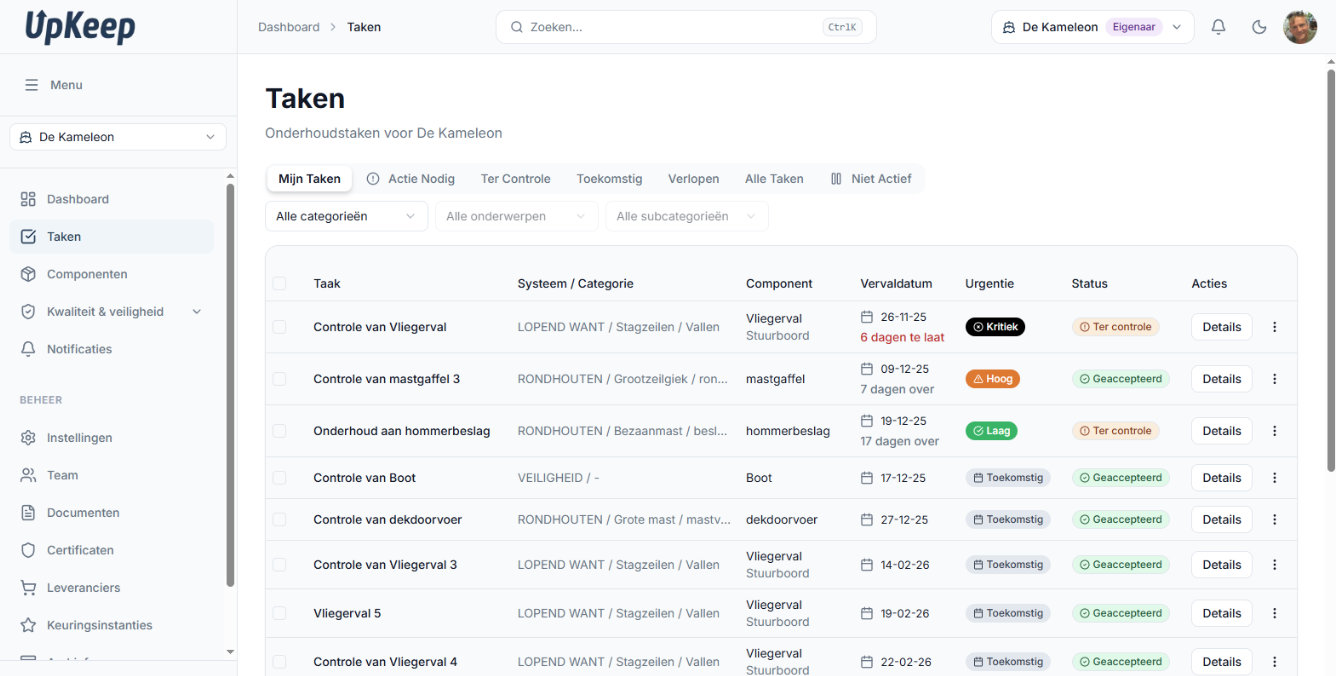The image size is (1336, 676).
Task: Open the Alle categorieën filter dropdown
Action: pos(346,216)
